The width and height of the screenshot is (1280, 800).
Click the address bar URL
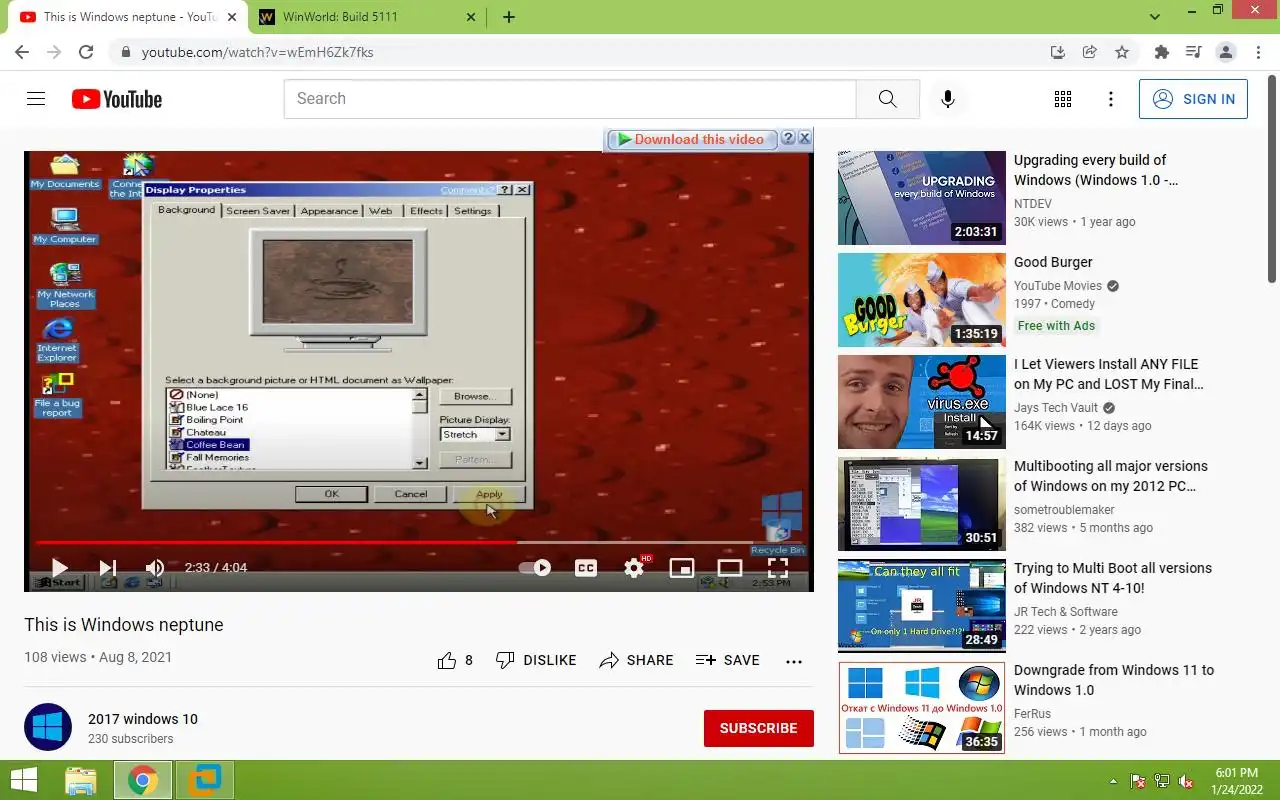coord(257,52)
